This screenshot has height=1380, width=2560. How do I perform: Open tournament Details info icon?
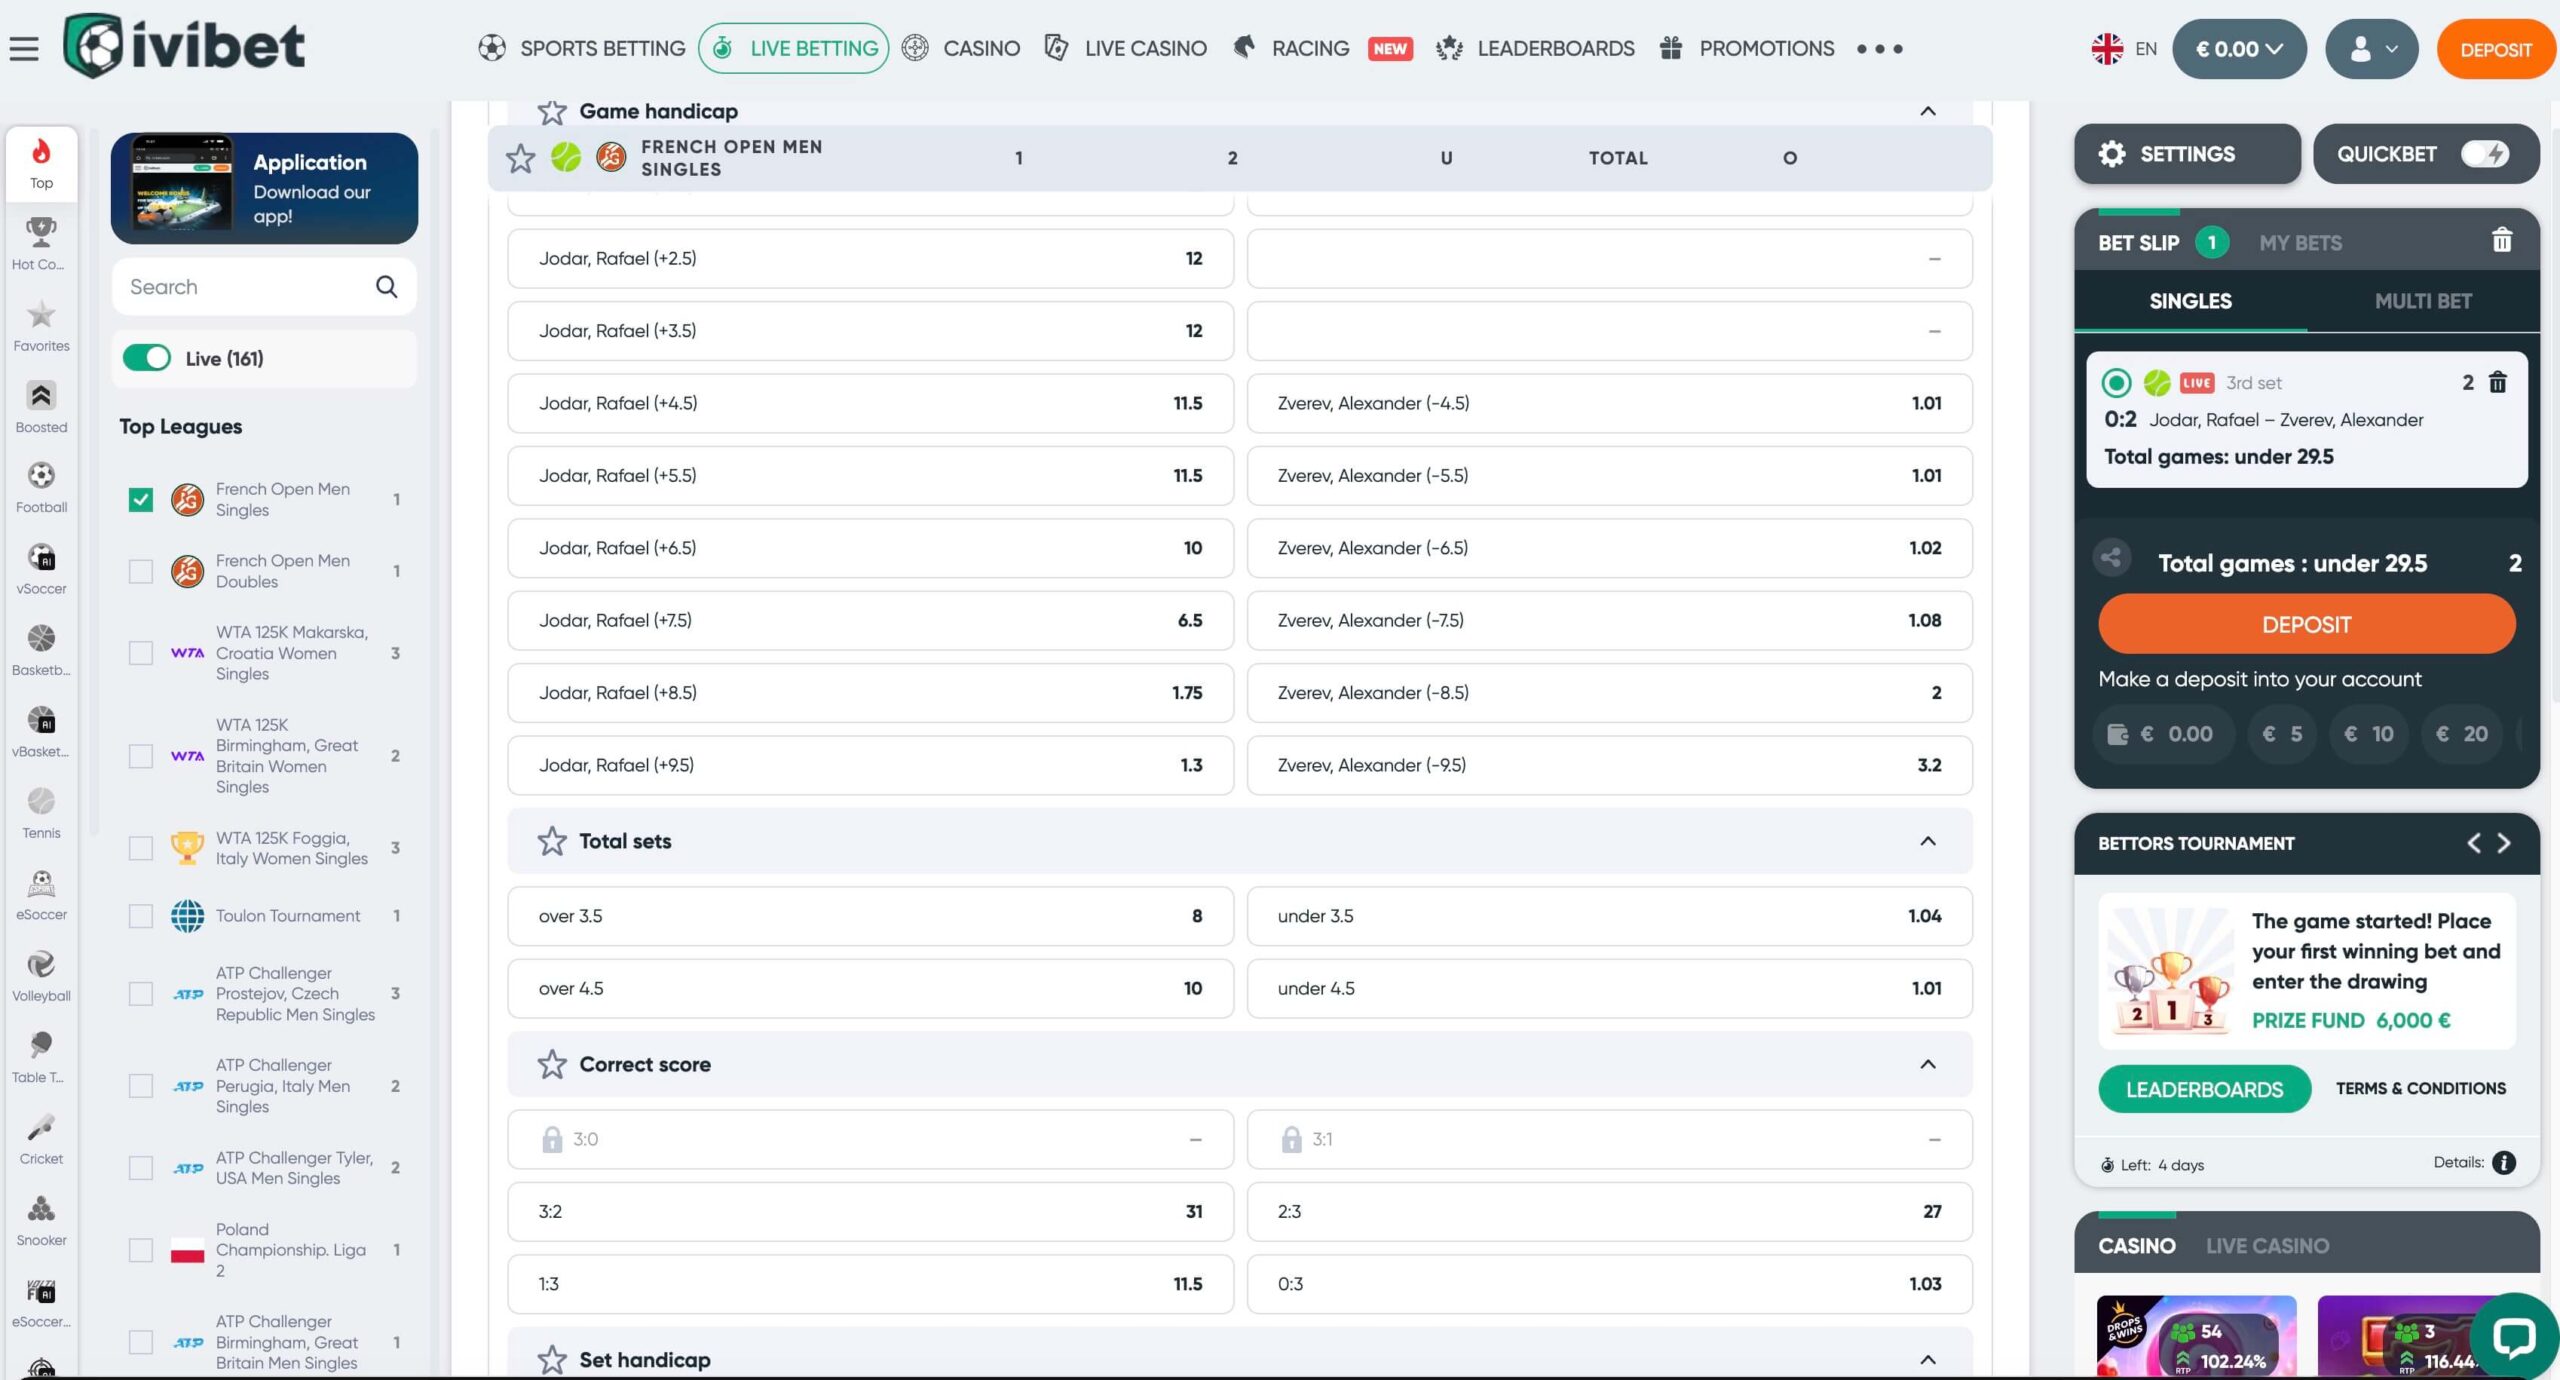[x=2503, y=1162]
